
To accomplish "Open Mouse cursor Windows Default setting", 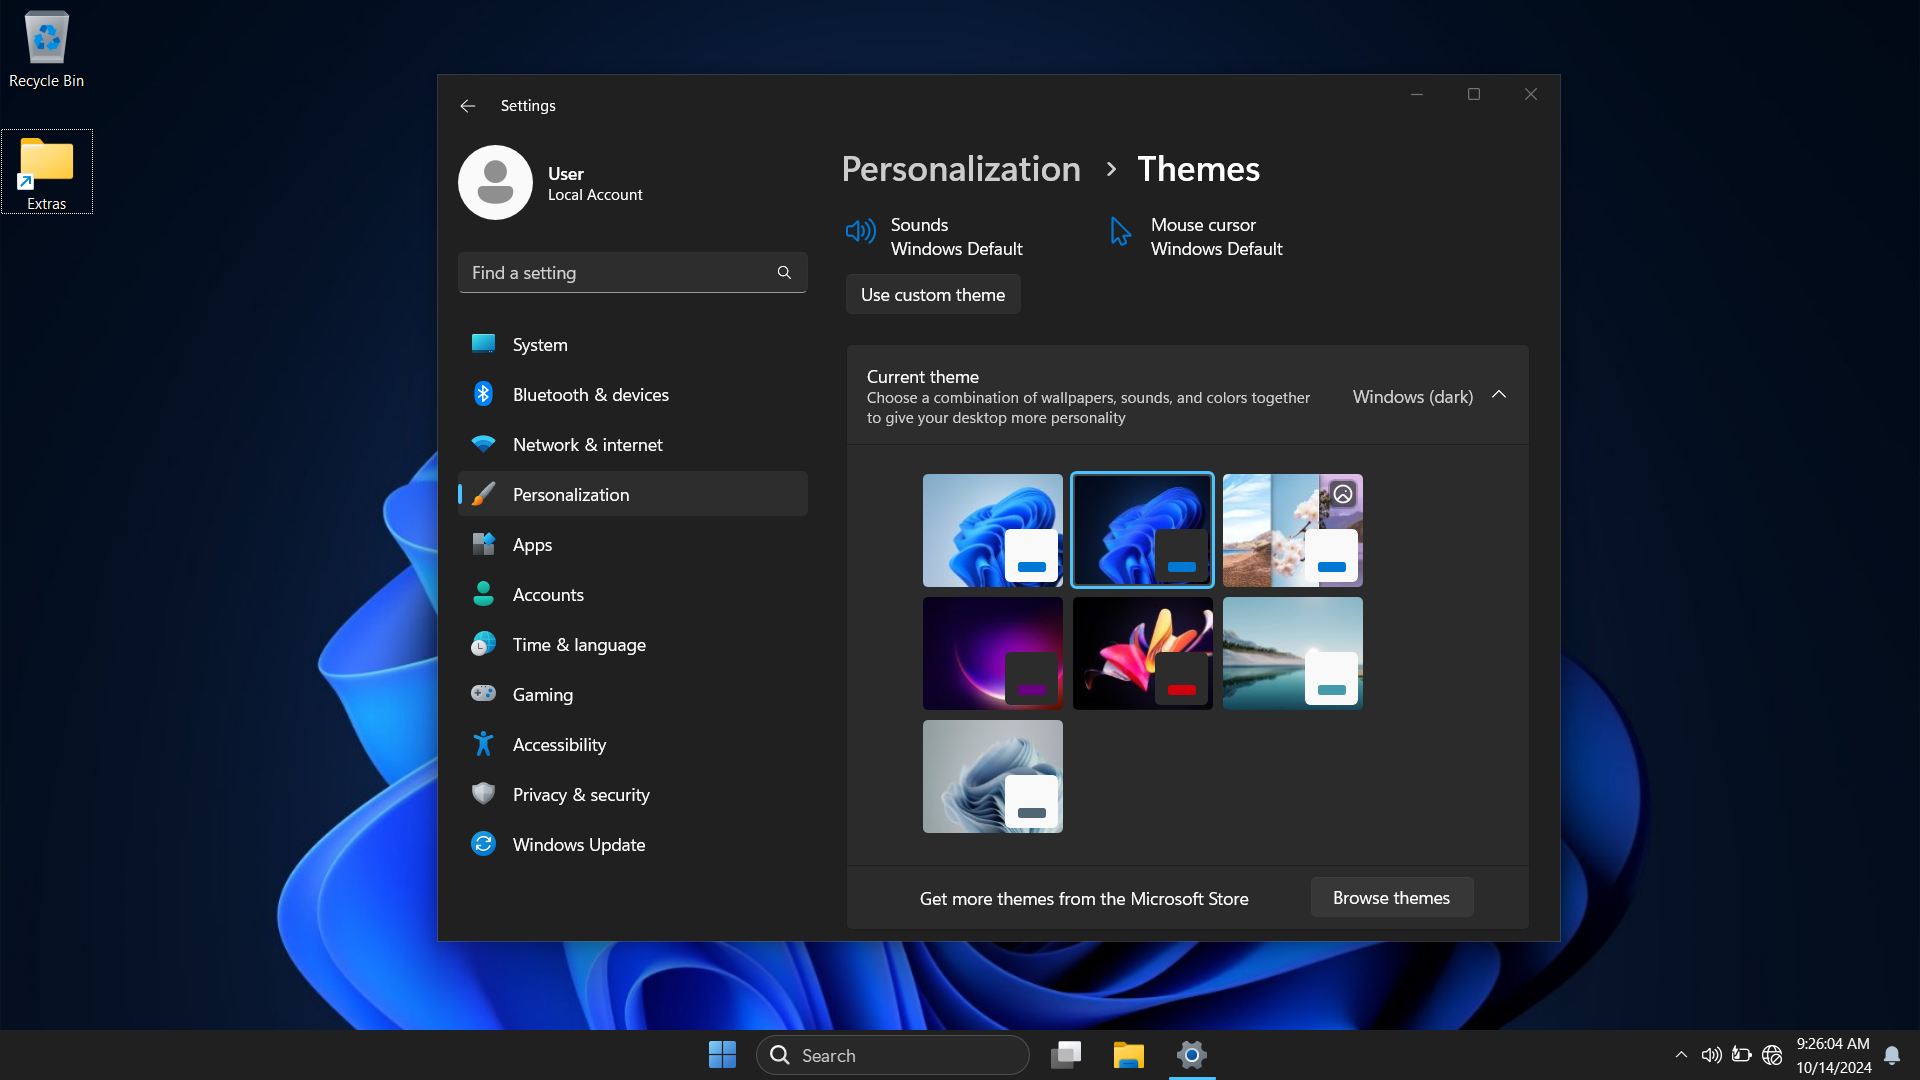I will [1196, 237].
